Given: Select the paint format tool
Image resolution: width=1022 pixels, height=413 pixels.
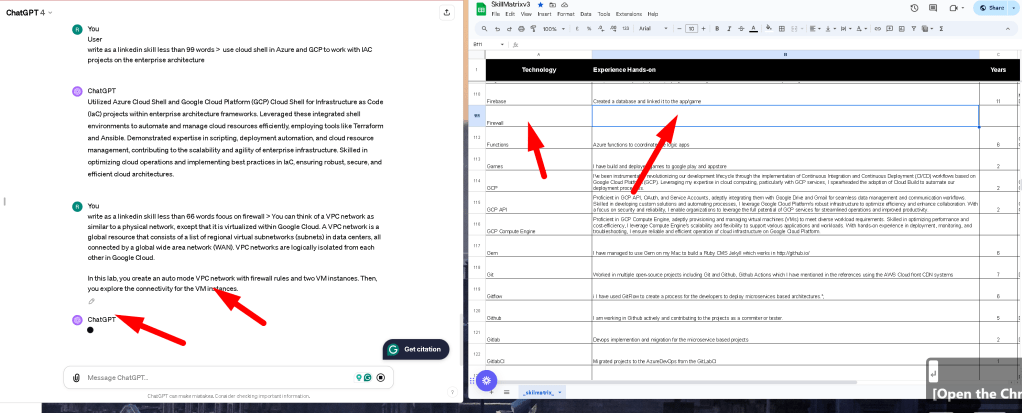Looking at the screenshot, I should tap(533, 29).
